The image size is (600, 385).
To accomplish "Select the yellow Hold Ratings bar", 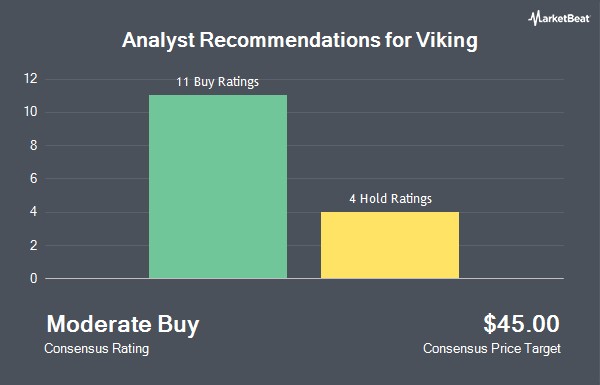I will click(x=390, y=245).
